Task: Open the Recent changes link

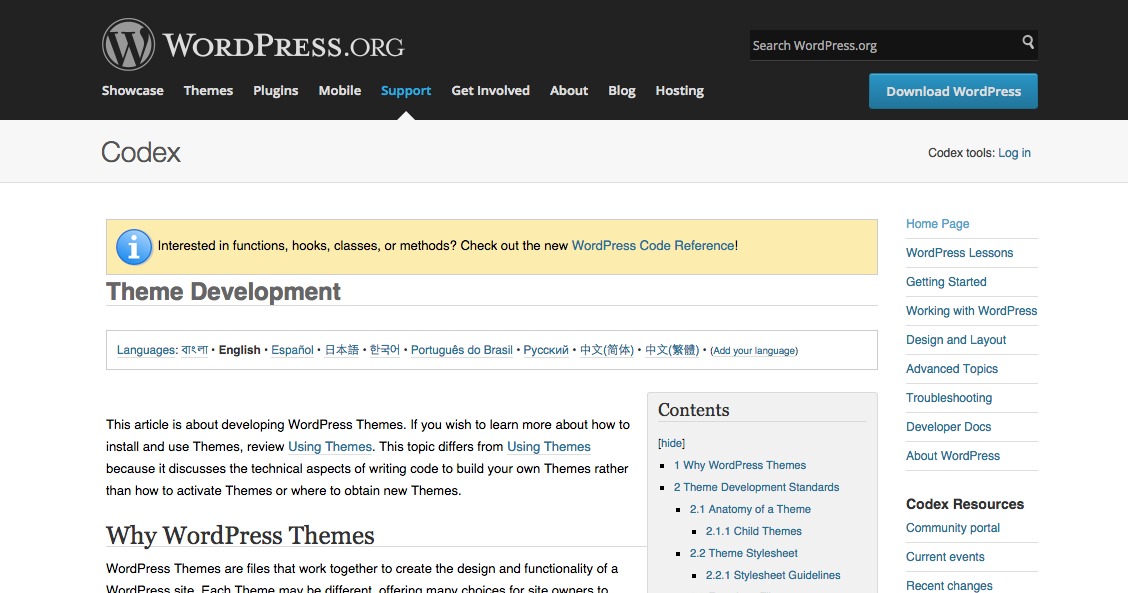Action: pyautogui.click(x=950, y=586)
